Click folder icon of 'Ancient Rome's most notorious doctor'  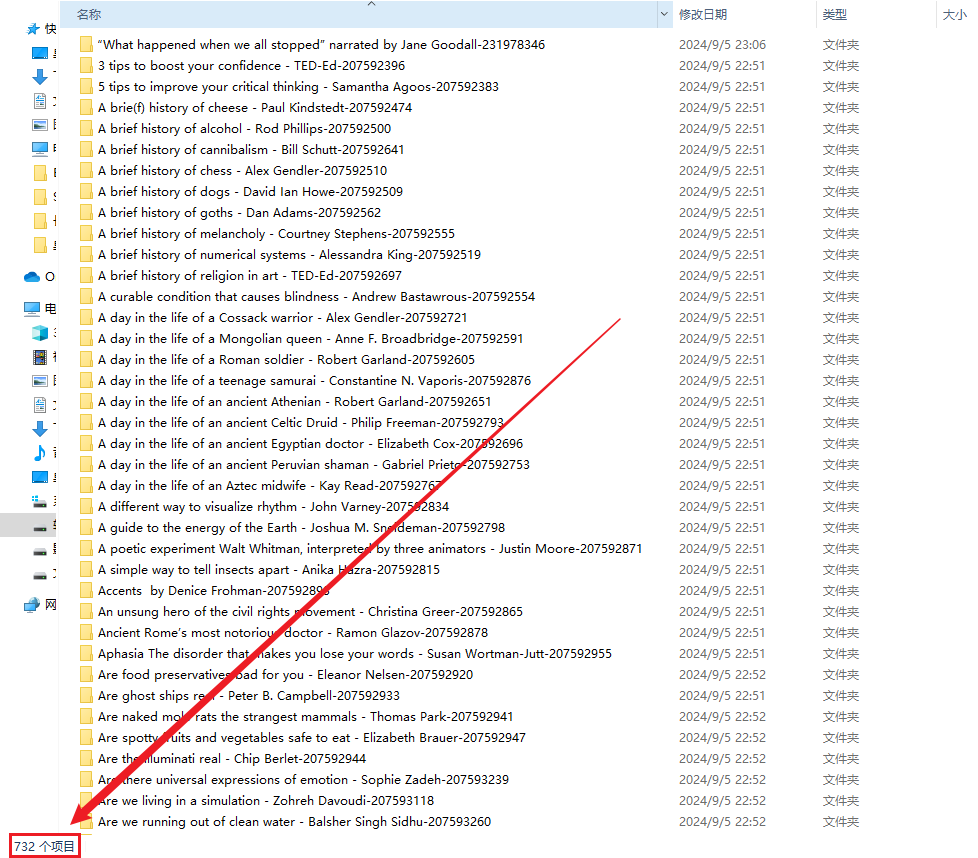pos(86,632)
